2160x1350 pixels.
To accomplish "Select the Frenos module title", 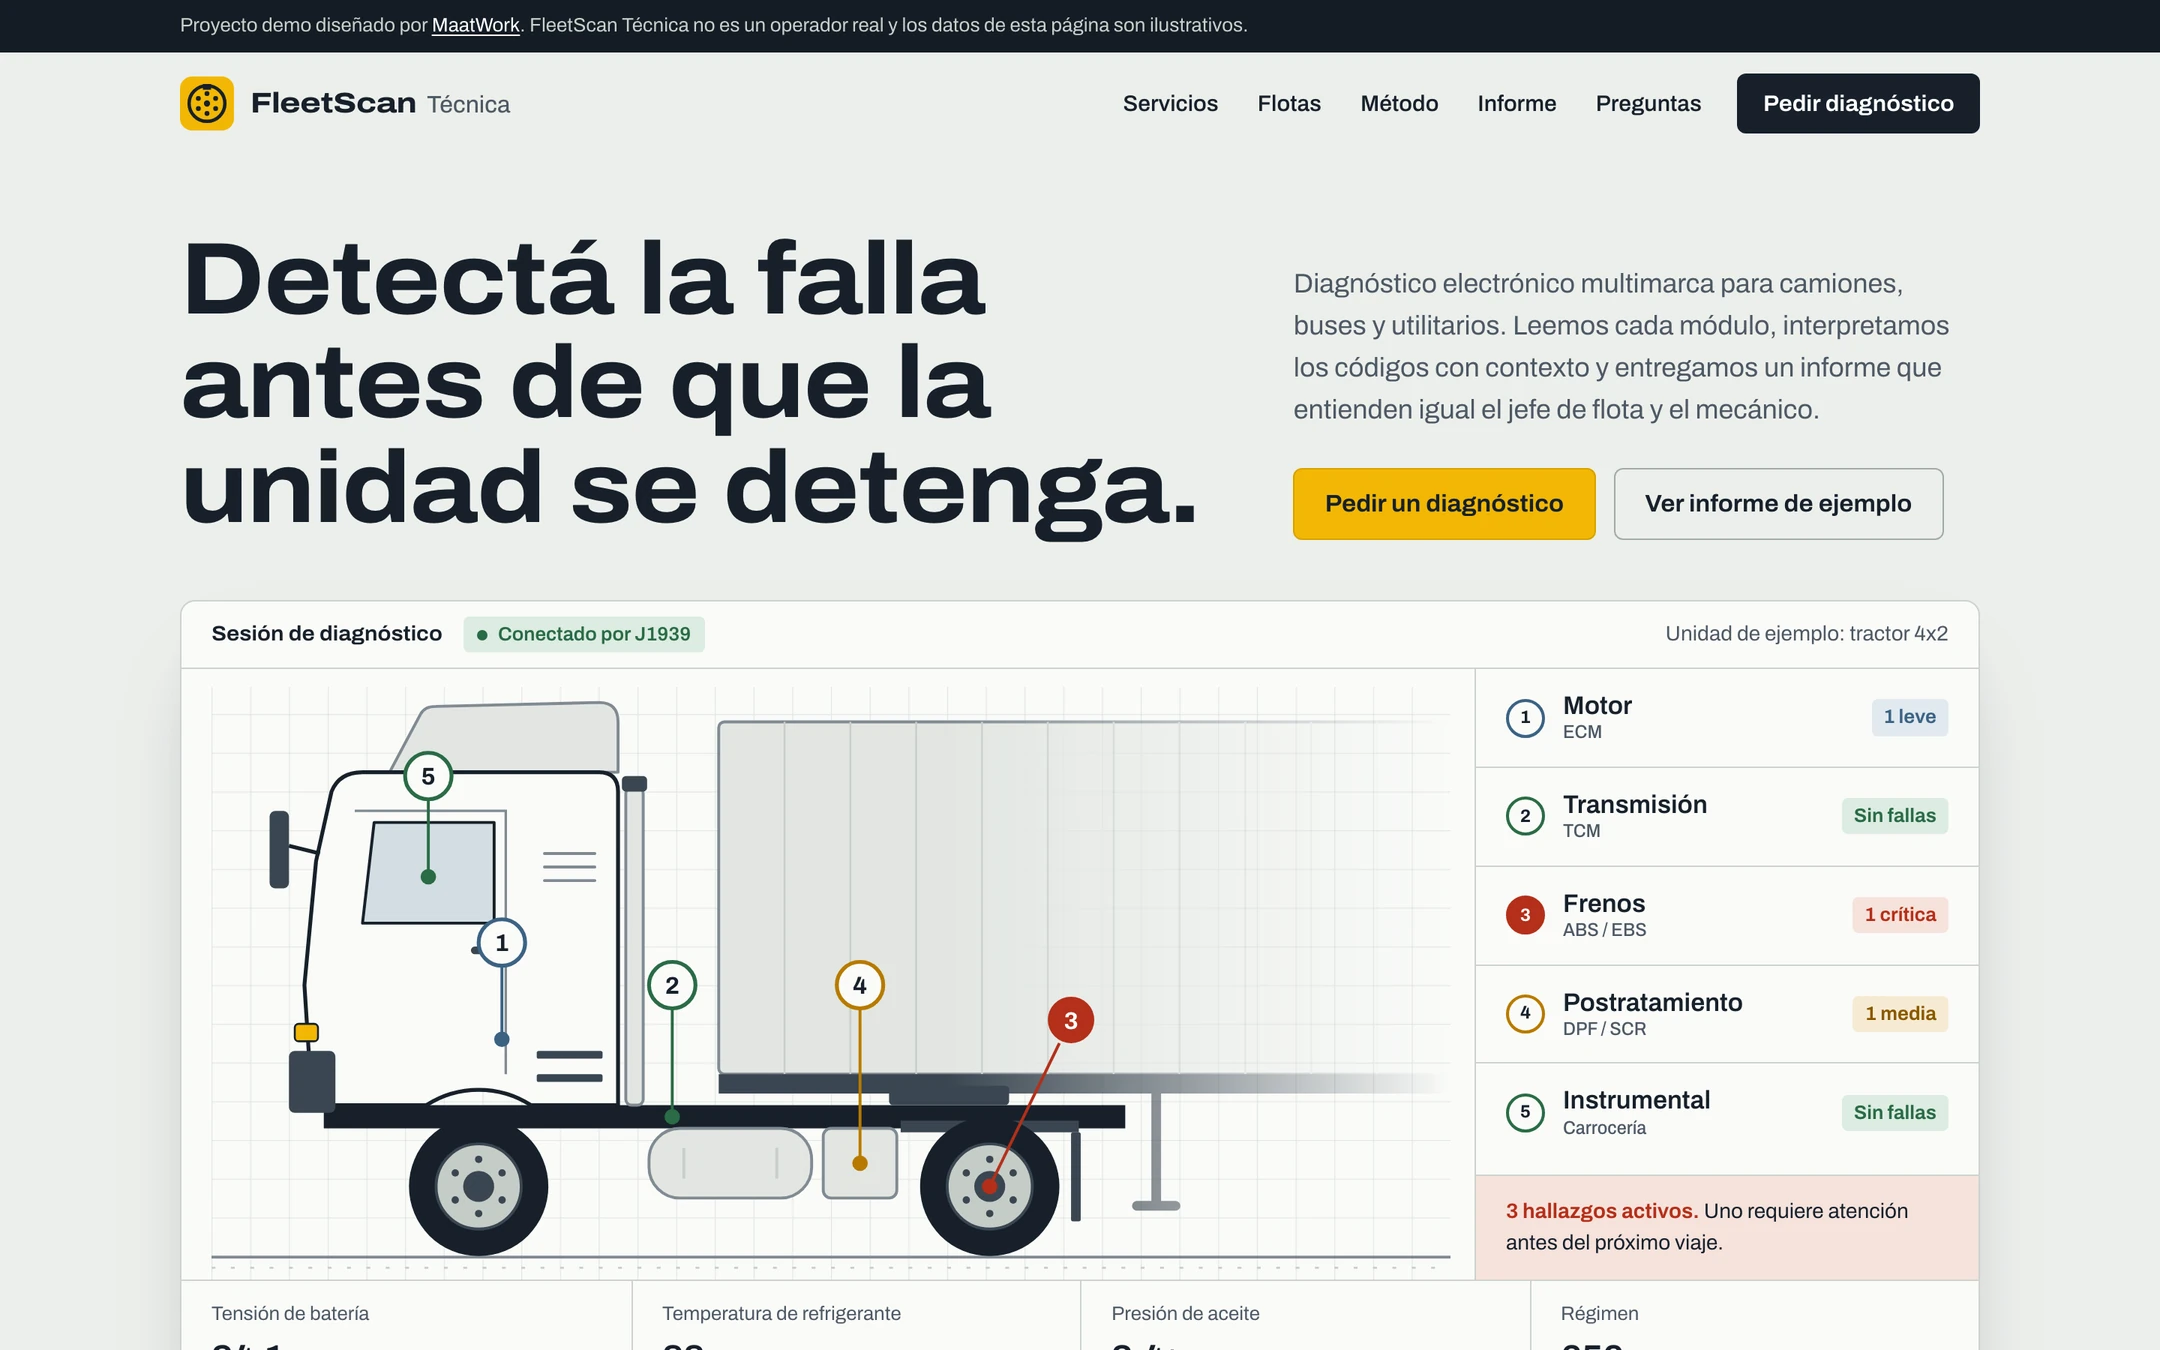I will (1604, 904).
